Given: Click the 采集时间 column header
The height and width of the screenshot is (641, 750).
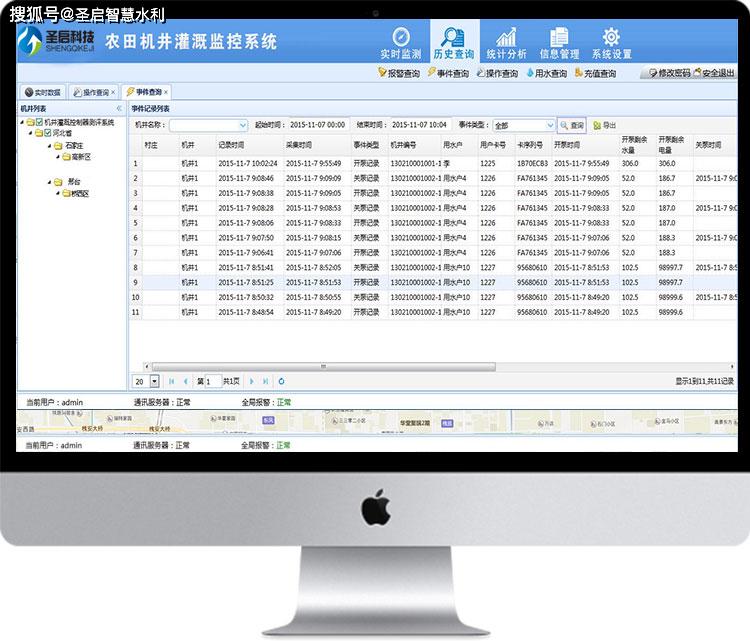Looking at the screenshot, I should [316, 145].
